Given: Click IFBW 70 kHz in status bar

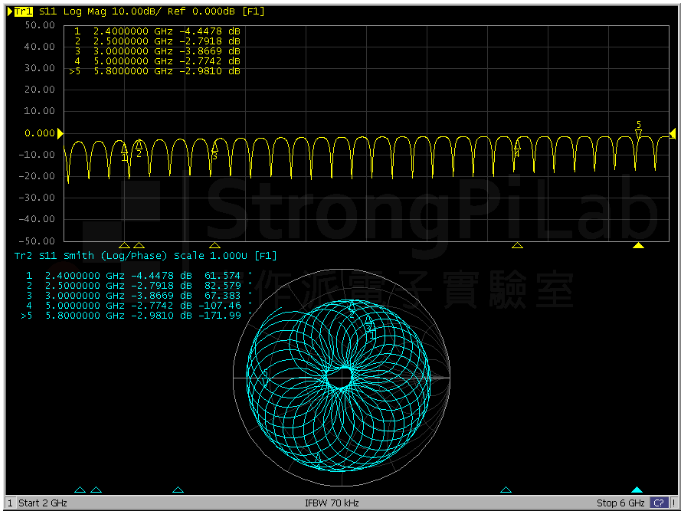Looking at the screenshot, I should point(332,503).
